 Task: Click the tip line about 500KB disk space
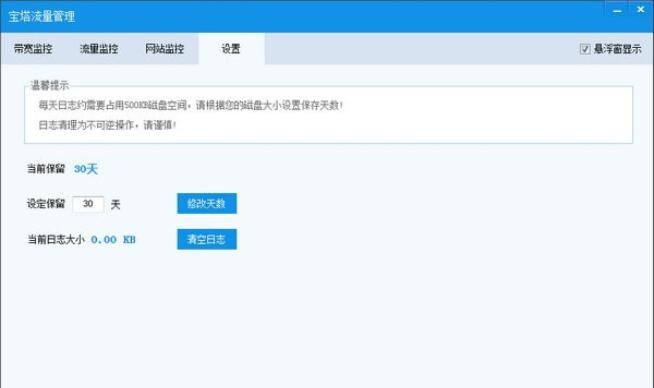point(190,105)
